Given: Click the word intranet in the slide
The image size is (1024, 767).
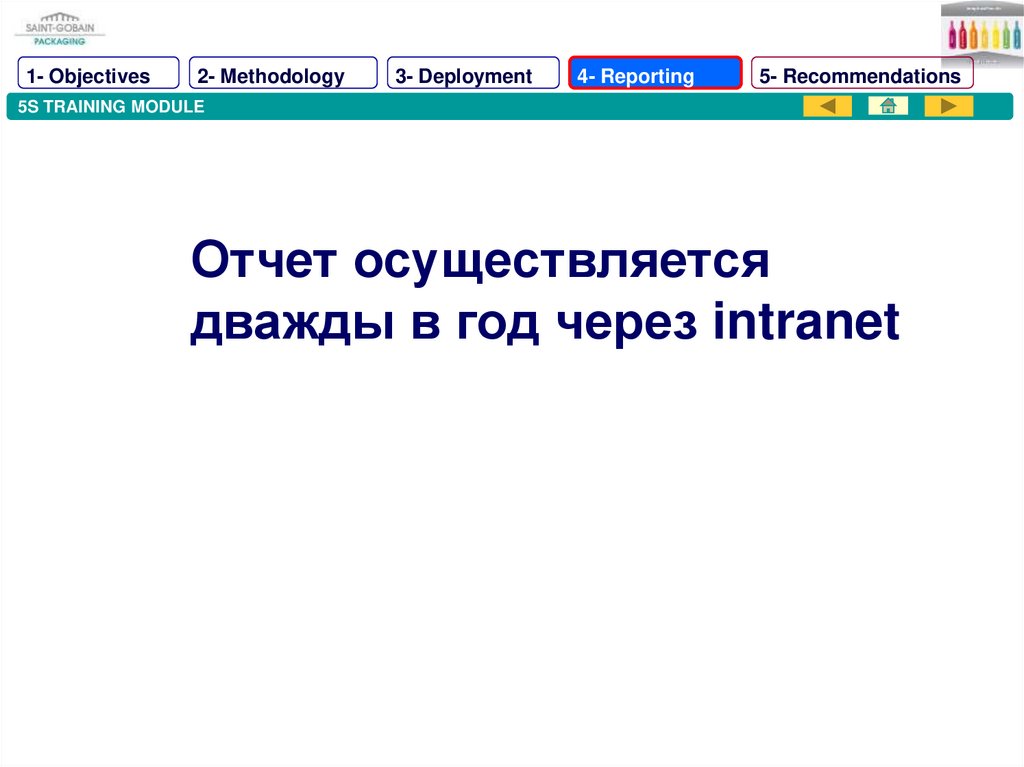Looking at the screenshot, I should click(x=806, y=322).
